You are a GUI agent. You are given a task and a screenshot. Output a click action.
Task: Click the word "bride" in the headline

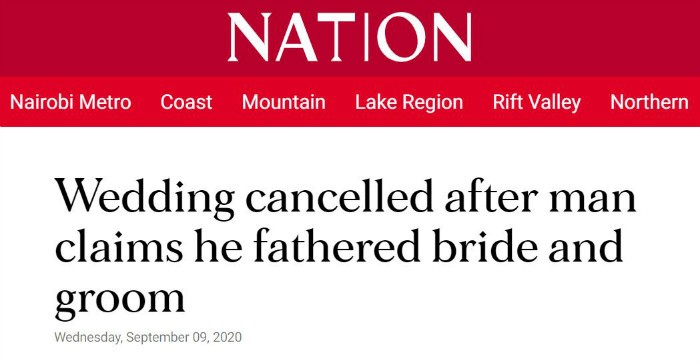coord(484,245)
